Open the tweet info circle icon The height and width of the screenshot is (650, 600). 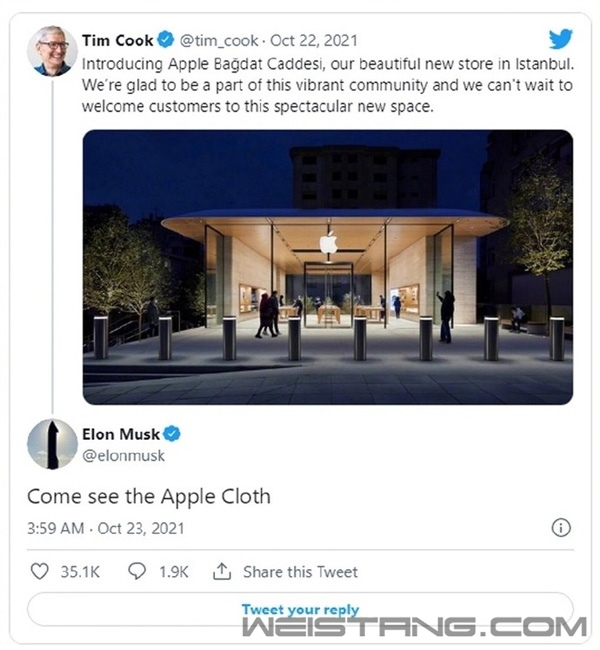click(561, 527)
